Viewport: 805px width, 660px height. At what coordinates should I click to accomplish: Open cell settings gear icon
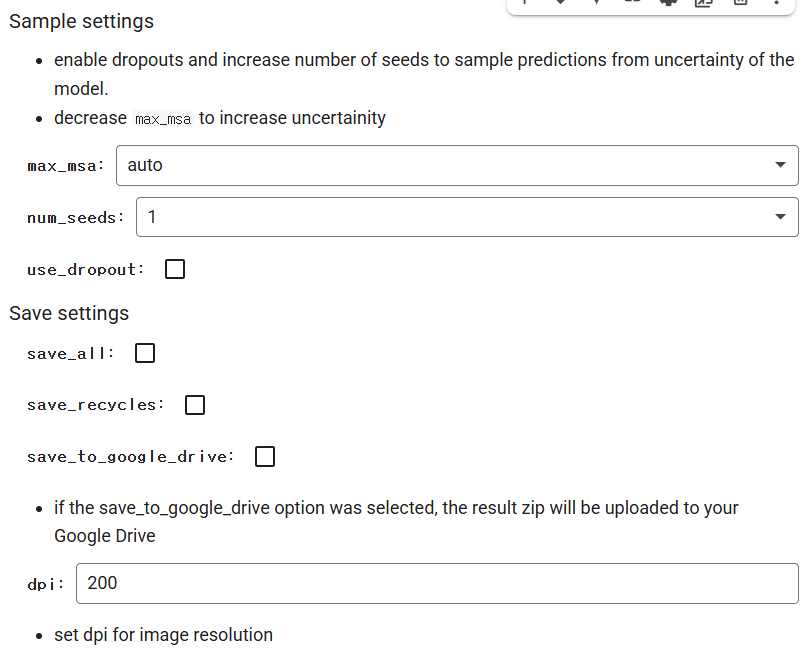pos(668,2)
